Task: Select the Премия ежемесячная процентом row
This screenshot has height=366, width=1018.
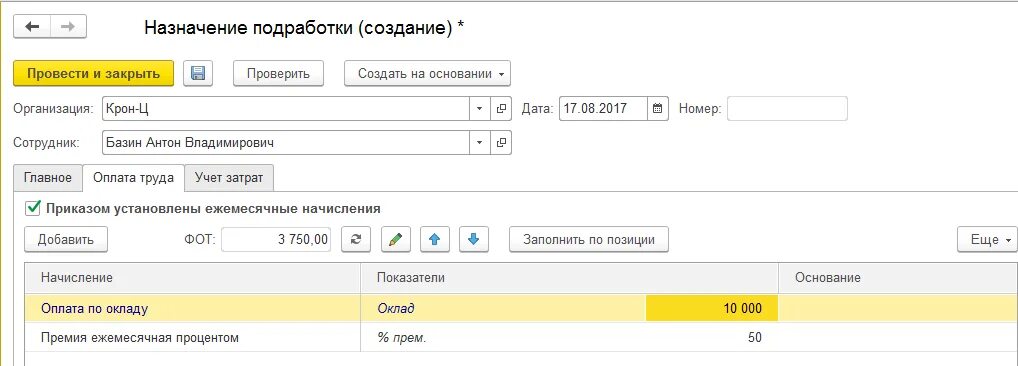Action: click(x=521, y=337)
